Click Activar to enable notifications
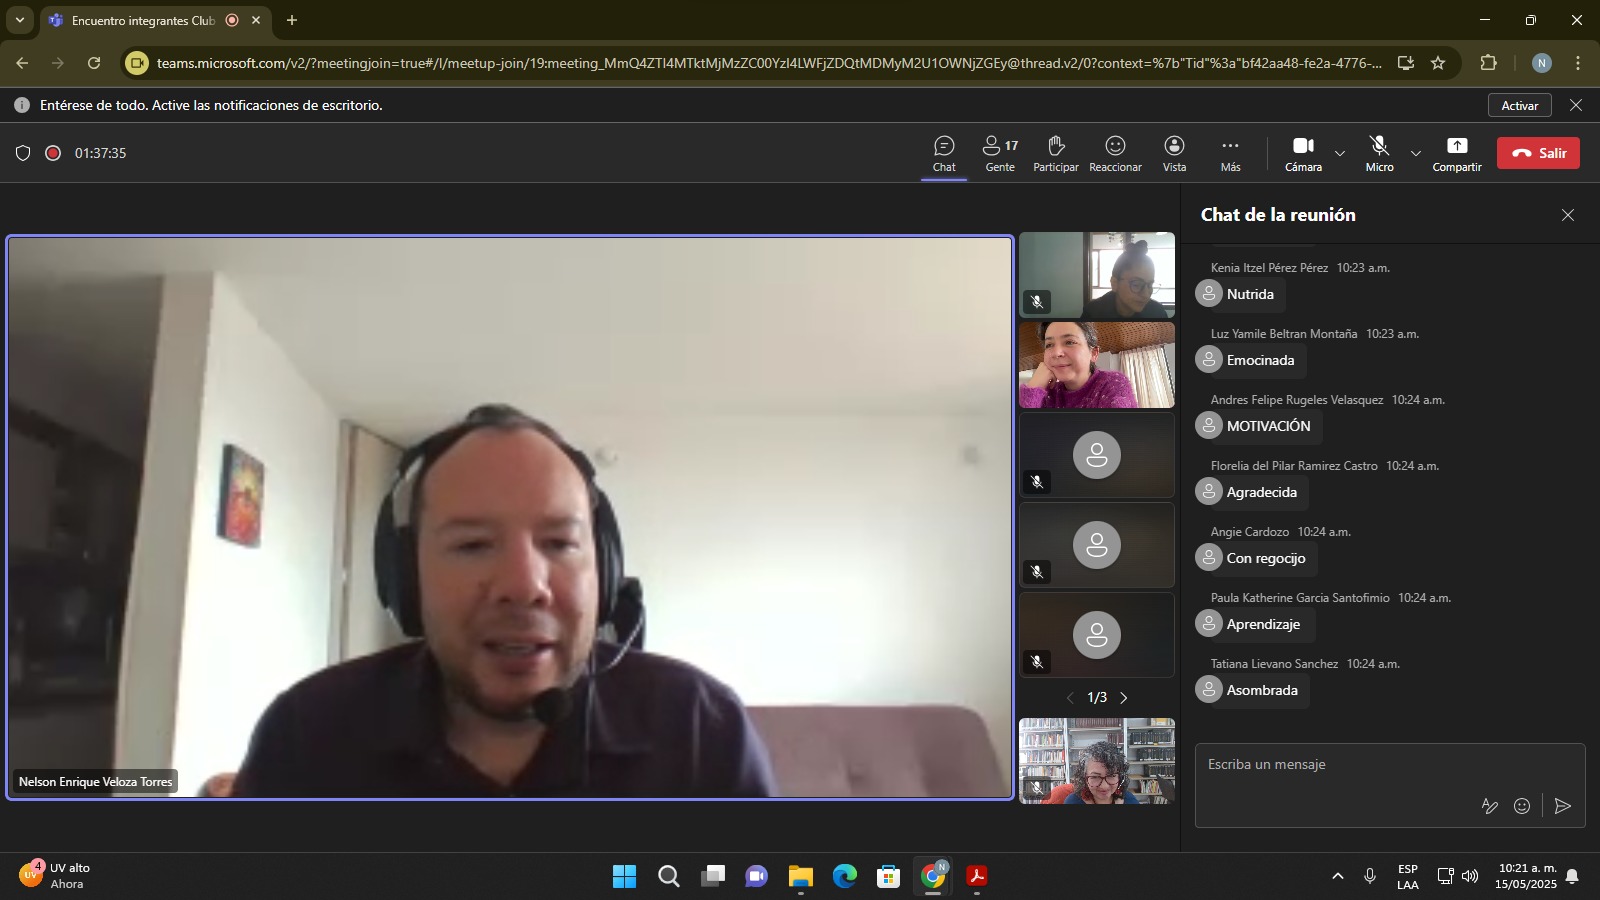The image size is (1600, 900). click(1519, 105)
